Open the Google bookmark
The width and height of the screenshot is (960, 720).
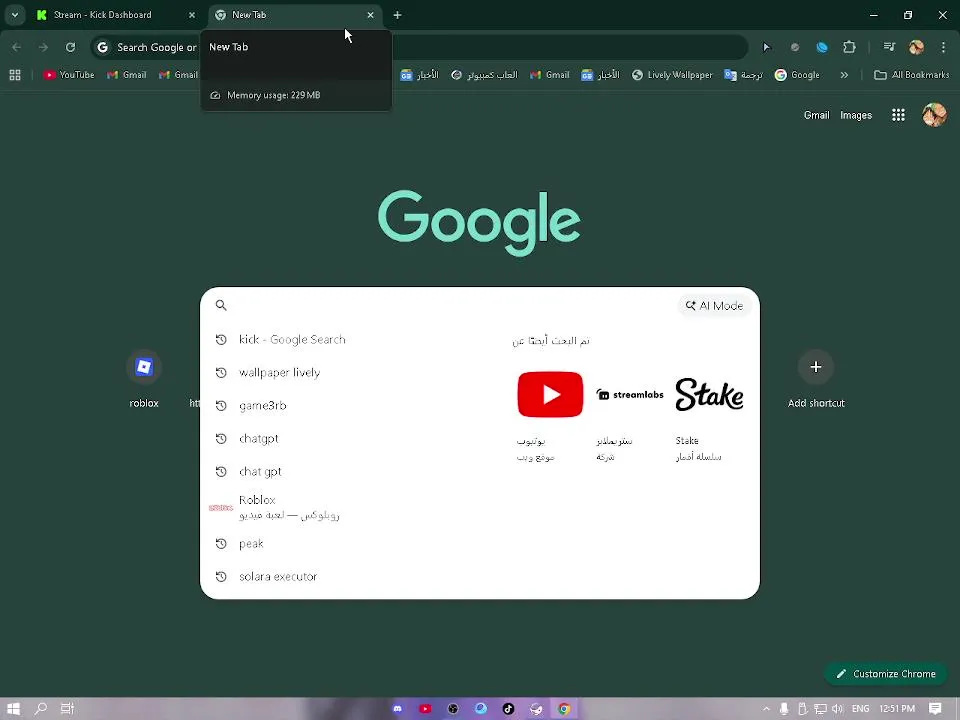point(797,75)
